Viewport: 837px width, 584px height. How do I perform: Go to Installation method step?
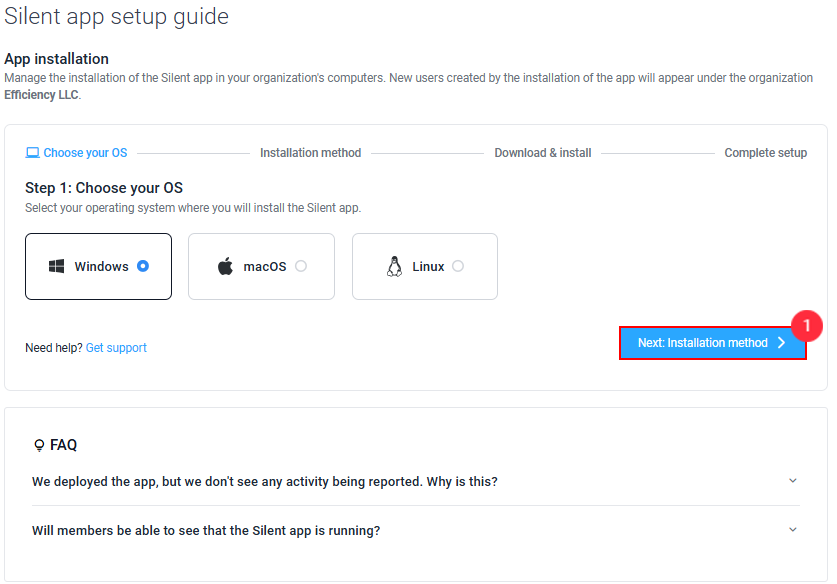coord(311,153)
